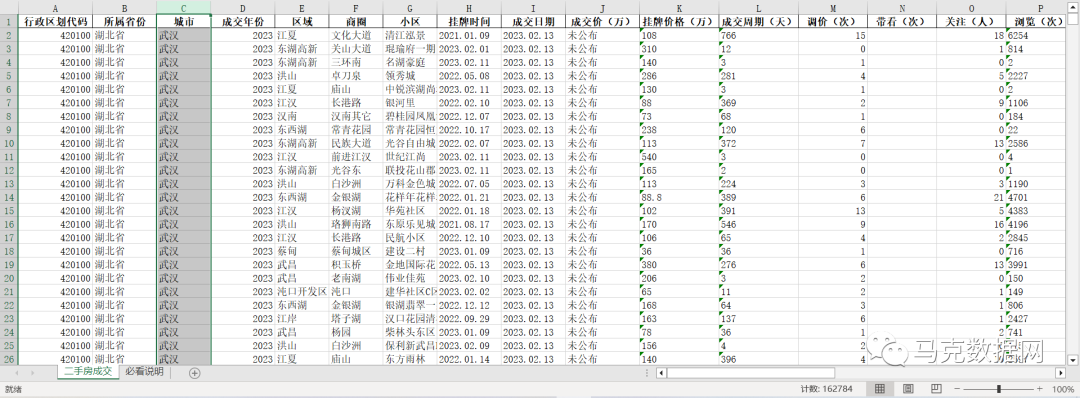
Task: Click horizontal scrollbar right arrow
Action: (1060, 373)
